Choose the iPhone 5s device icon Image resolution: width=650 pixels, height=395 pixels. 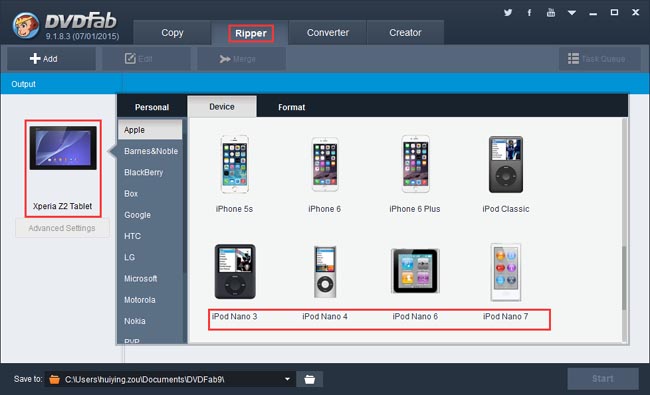(x=235, y=164)
